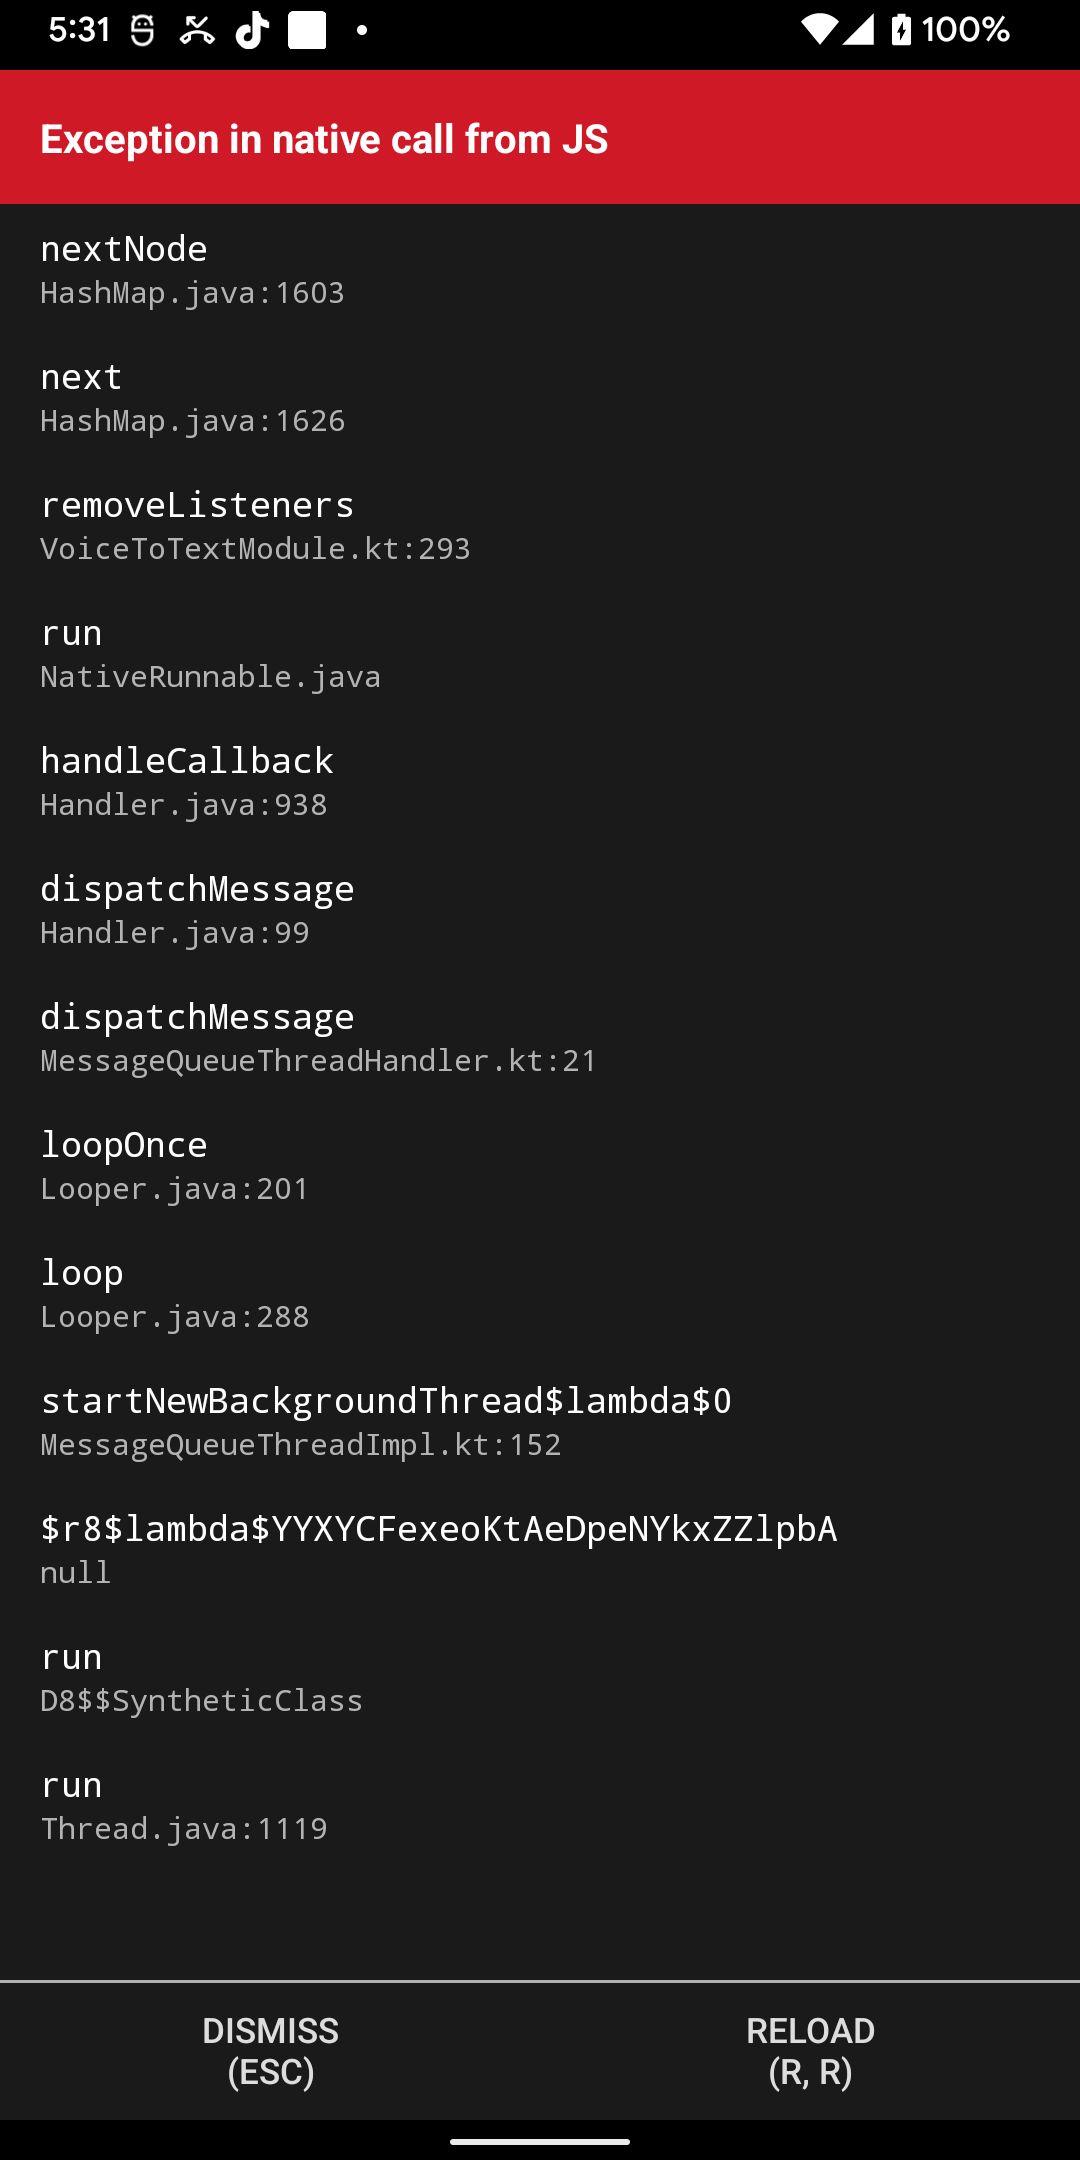Tap the handleCallback Handler.java:938 frame
1080x2160 pixels.
[x=187, y=782]
